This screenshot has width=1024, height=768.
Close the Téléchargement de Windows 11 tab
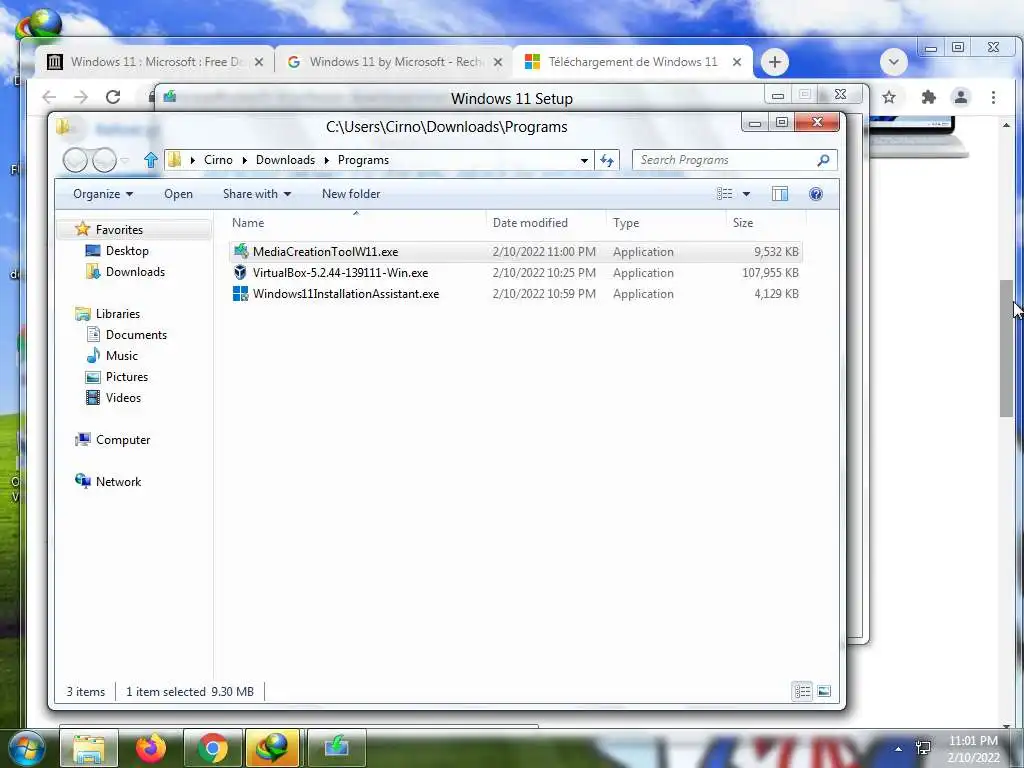coord(737,62)
